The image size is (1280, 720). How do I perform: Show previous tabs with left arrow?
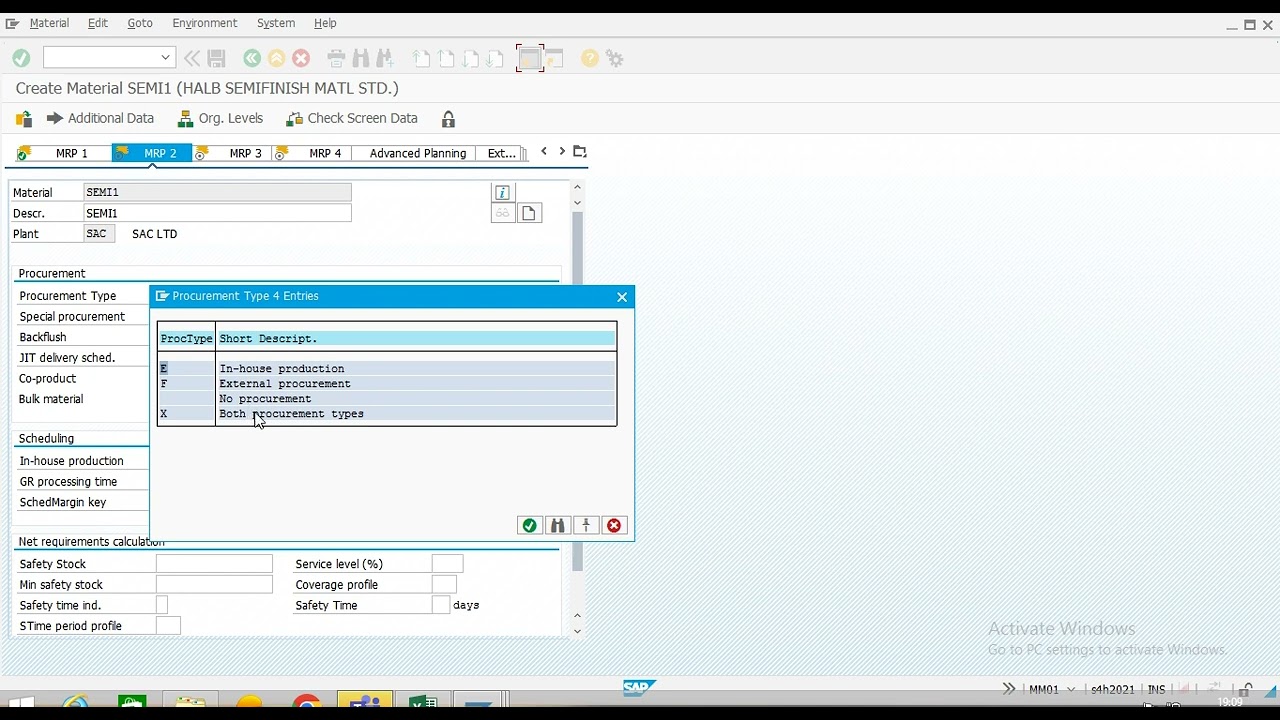(x=544, y=152)
